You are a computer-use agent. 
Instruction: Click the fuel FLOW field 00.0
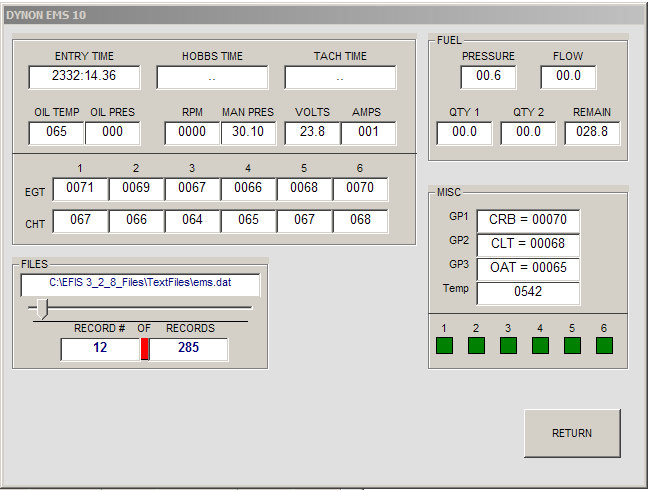[x=568, y=77]
